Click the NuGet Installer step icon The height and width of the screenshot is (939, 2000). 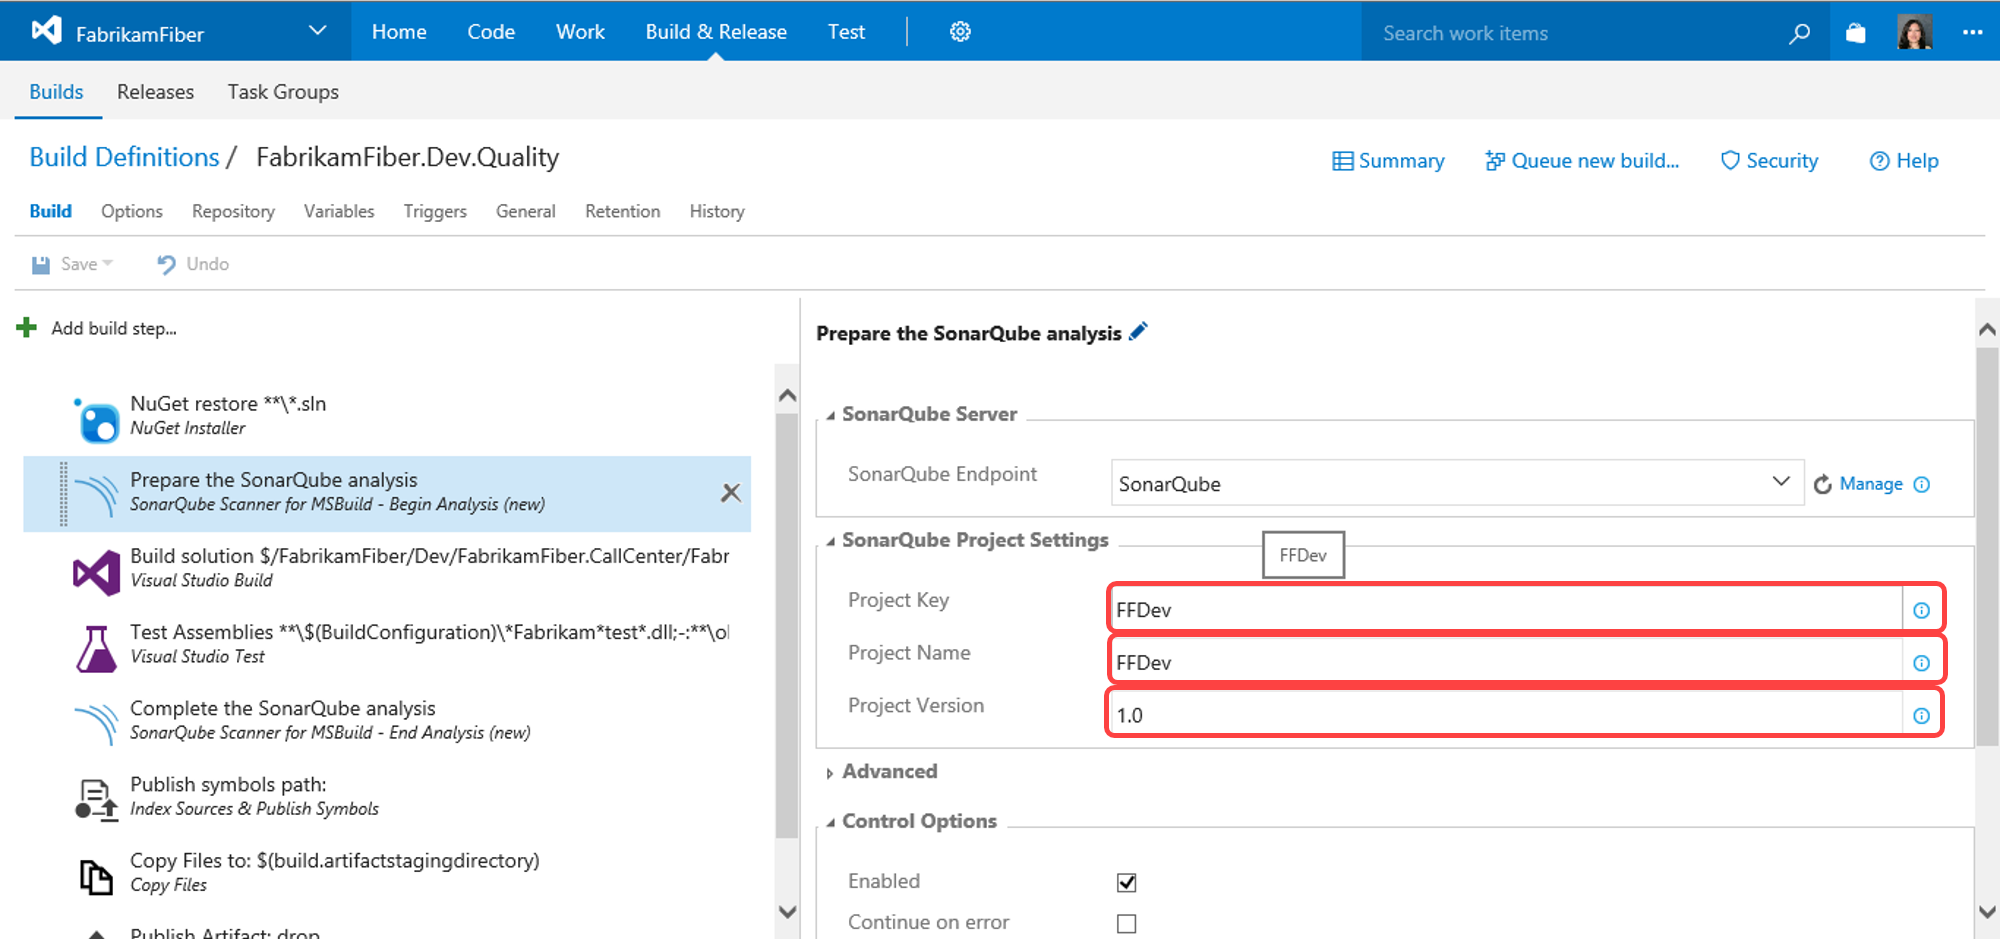pos(97,420)
